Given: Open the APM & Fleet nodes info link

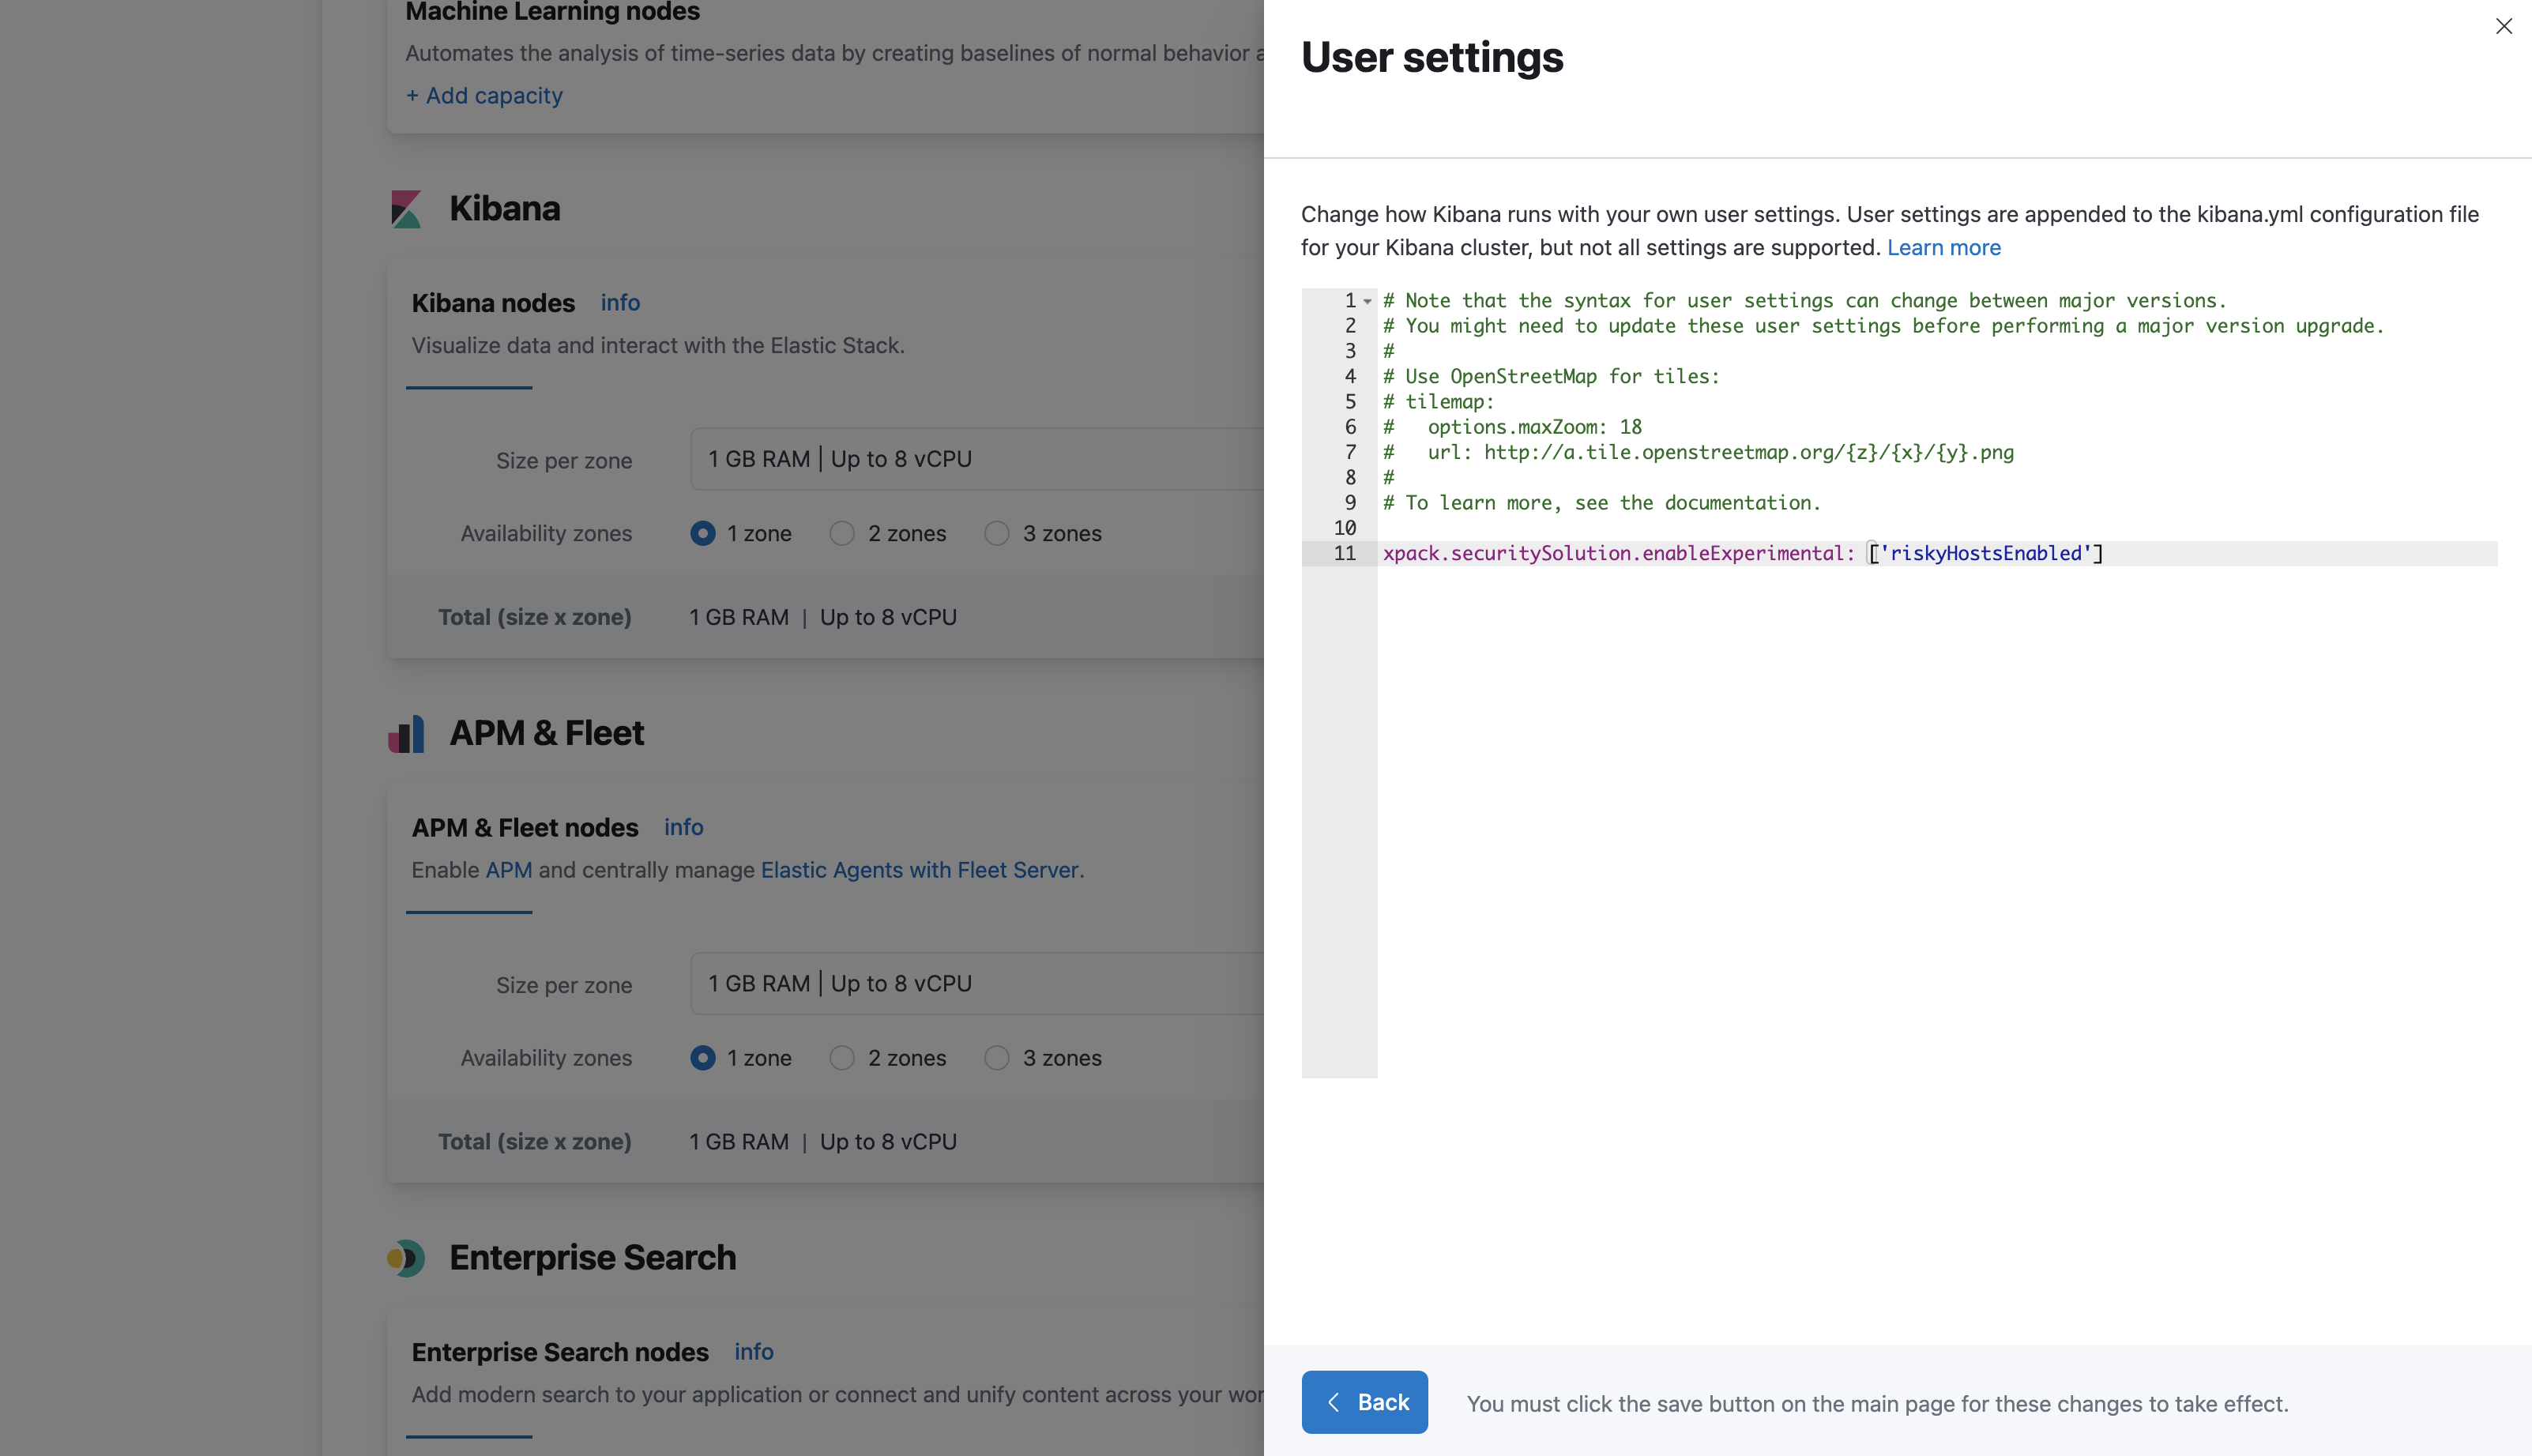Looking at the screenshot, I should click(x=684, y=827).
